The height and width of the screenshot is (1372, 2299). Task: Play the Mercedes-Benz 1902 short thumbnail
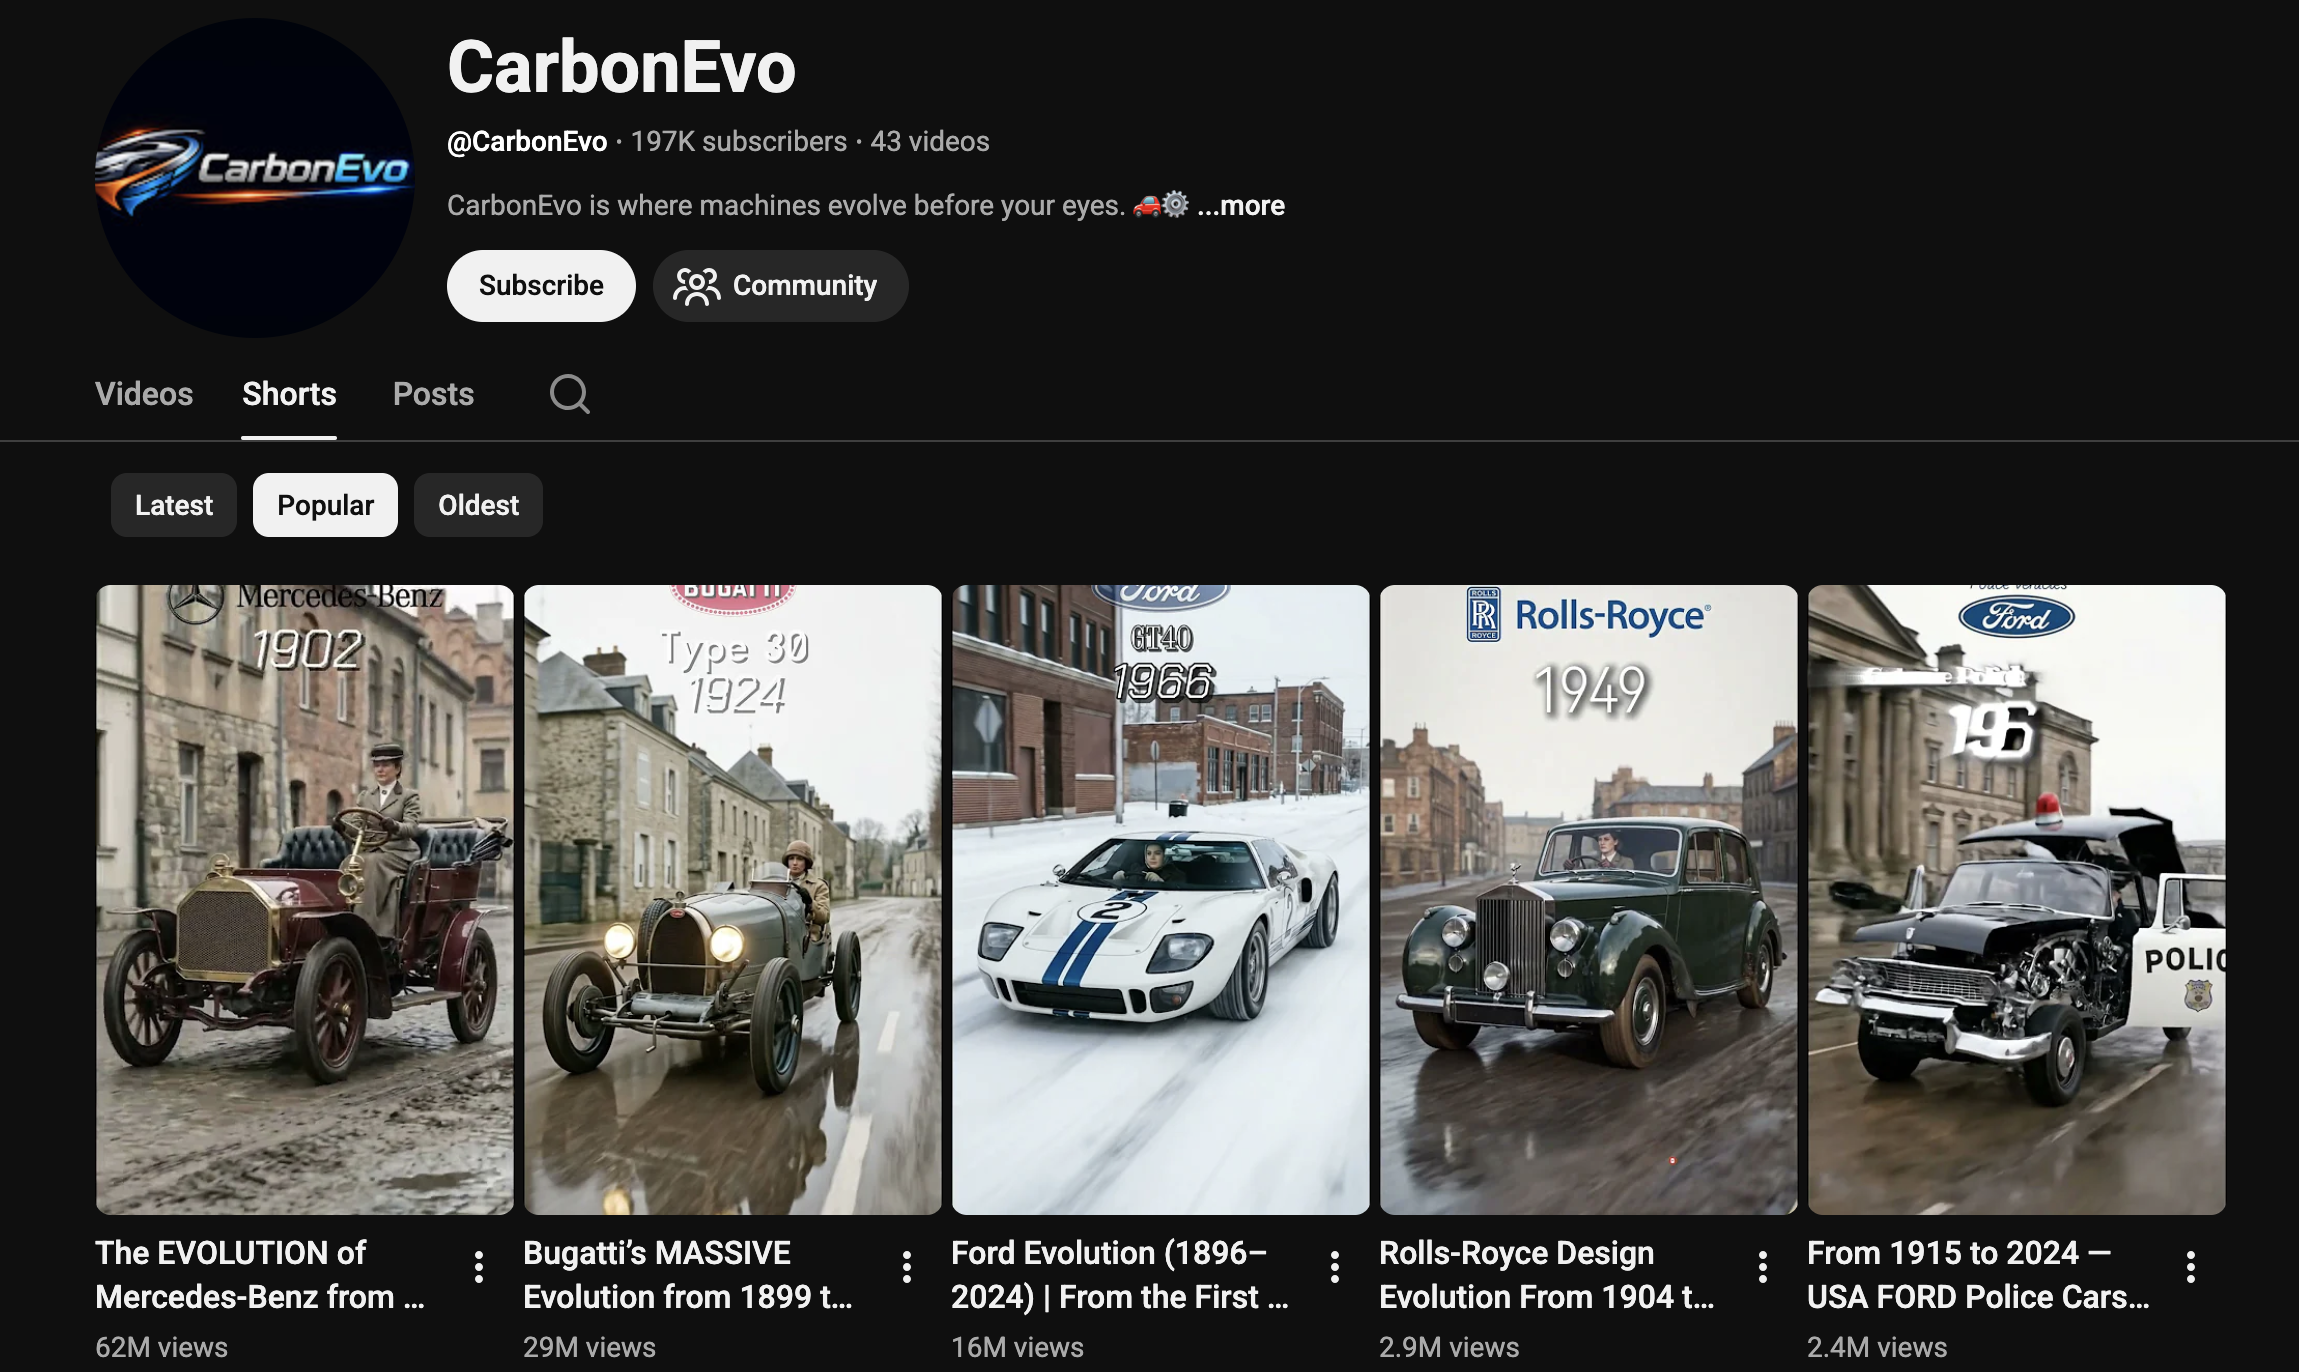[305, 900]
